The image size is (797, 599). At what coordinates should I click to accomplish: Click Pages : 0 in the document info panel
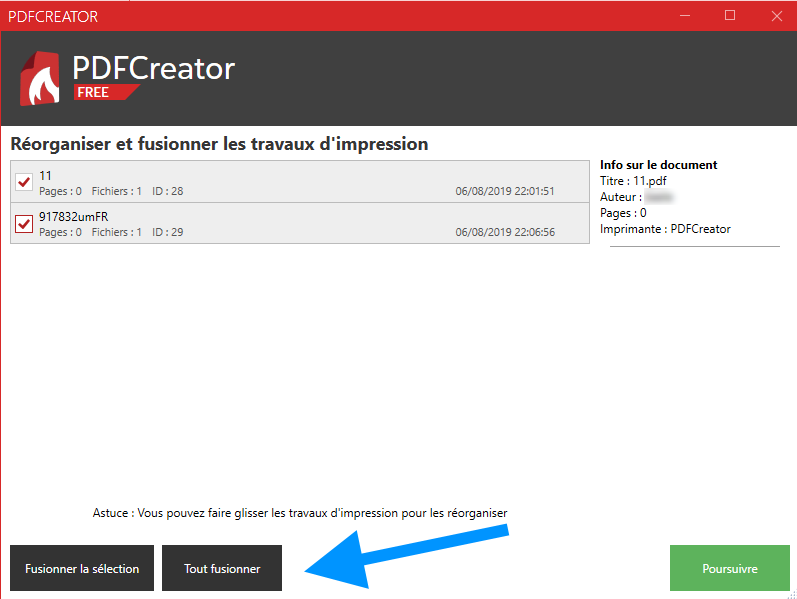(x=623, y=213)
